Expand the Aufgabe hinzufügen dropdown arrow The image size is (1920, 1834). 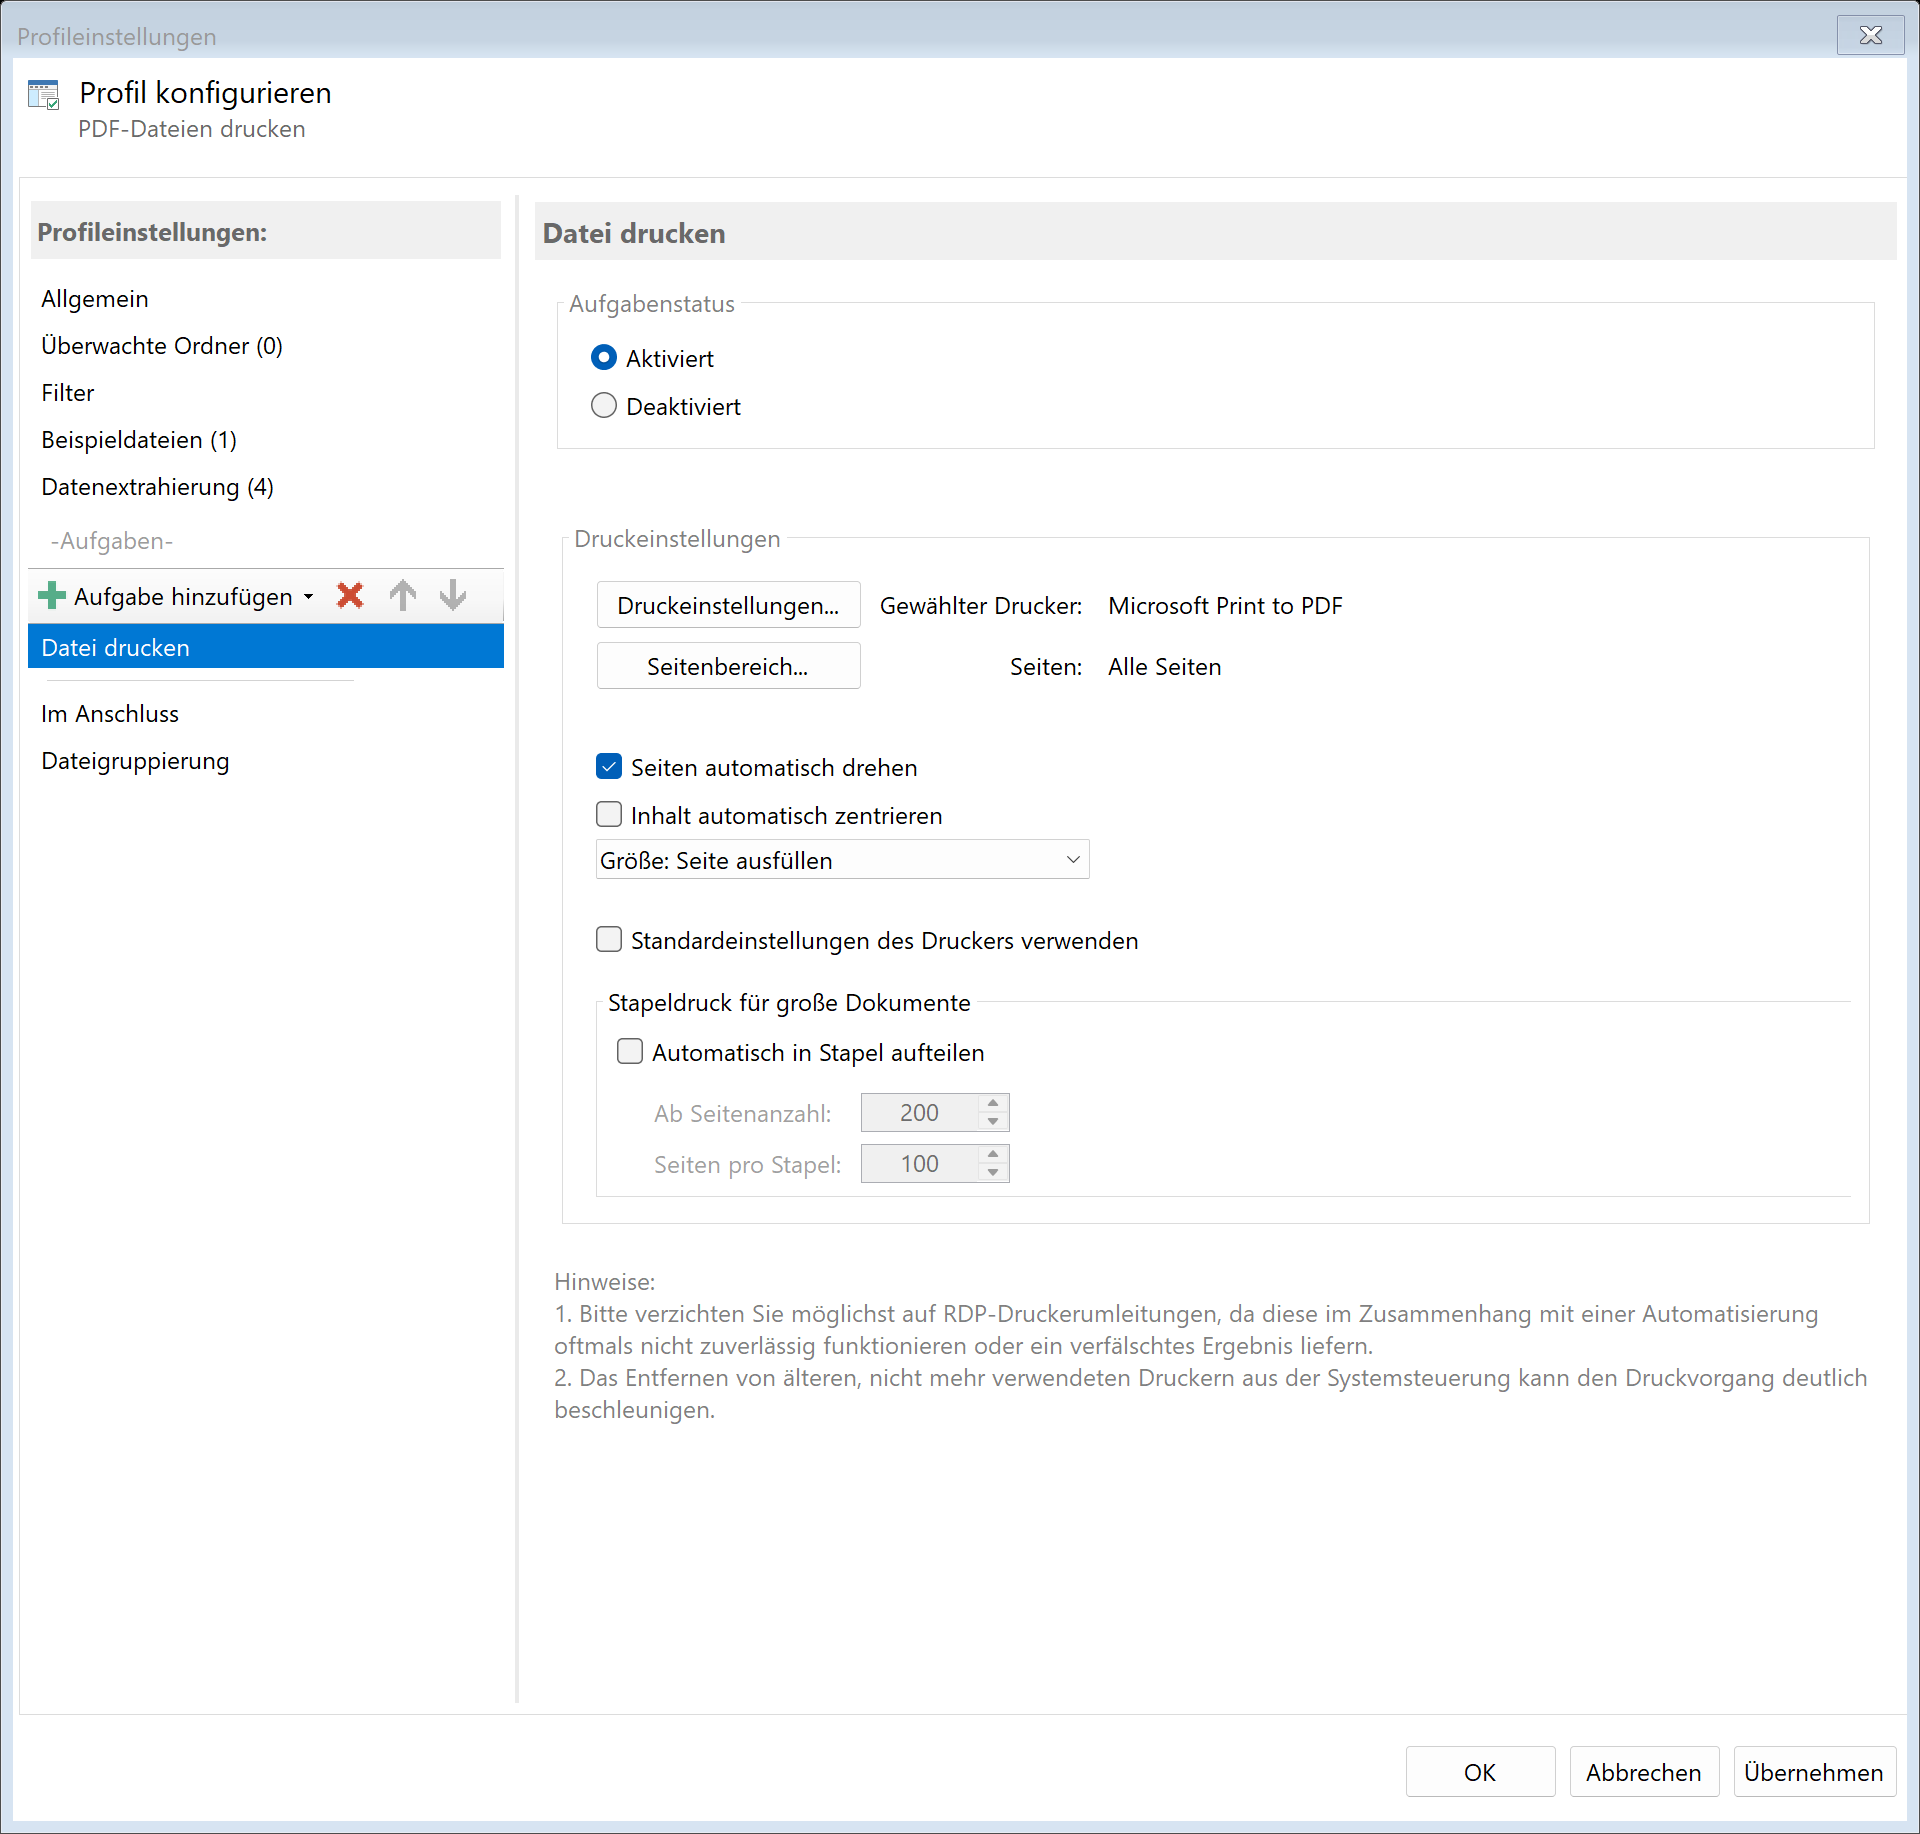[309, 597]
